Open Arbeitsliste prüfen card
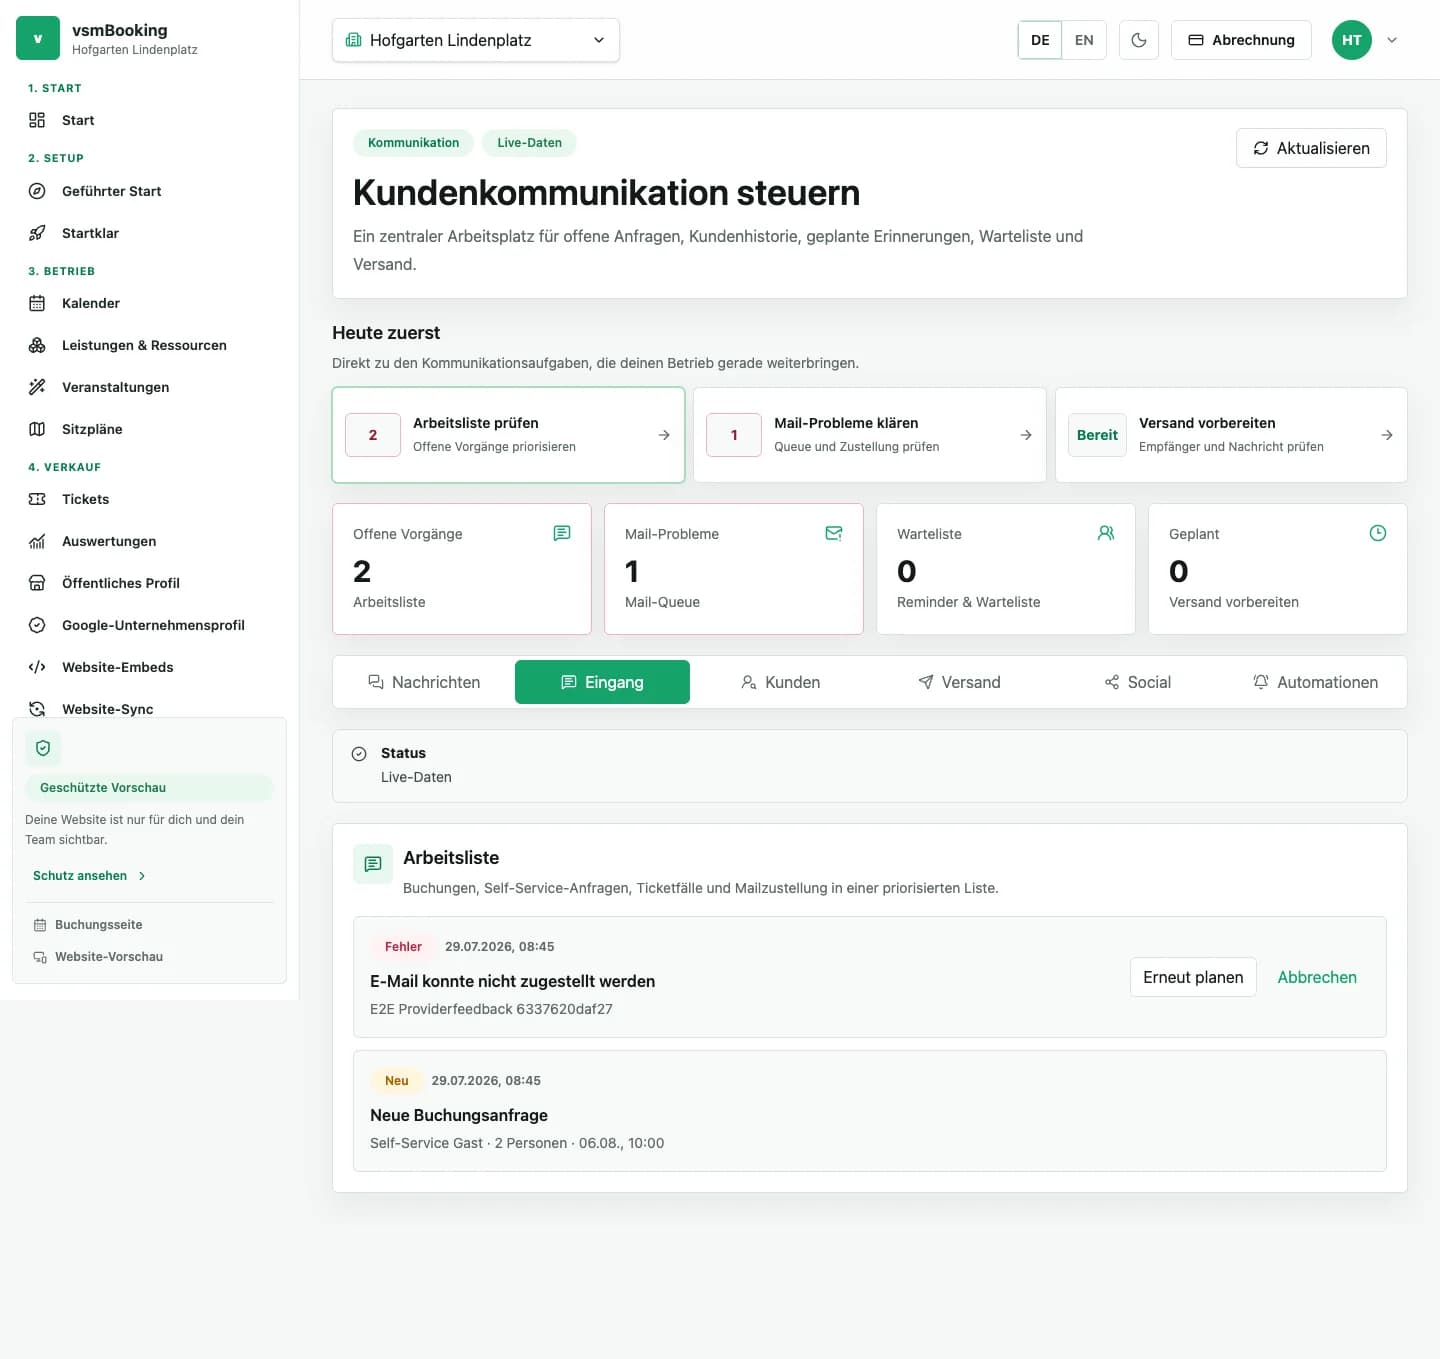This screenshot has height=1359, width=1440. click(508, 435)
